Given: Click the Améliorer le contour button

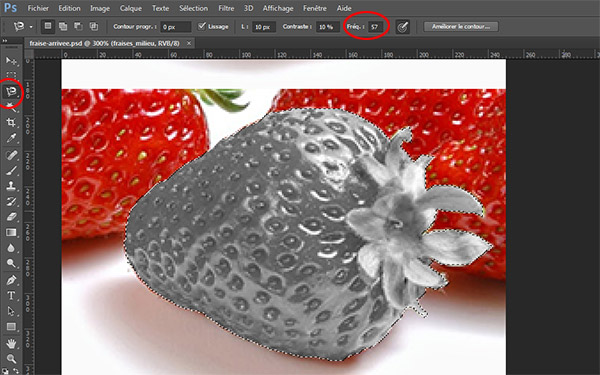Looking at the screenshot, I should point(461,26).
